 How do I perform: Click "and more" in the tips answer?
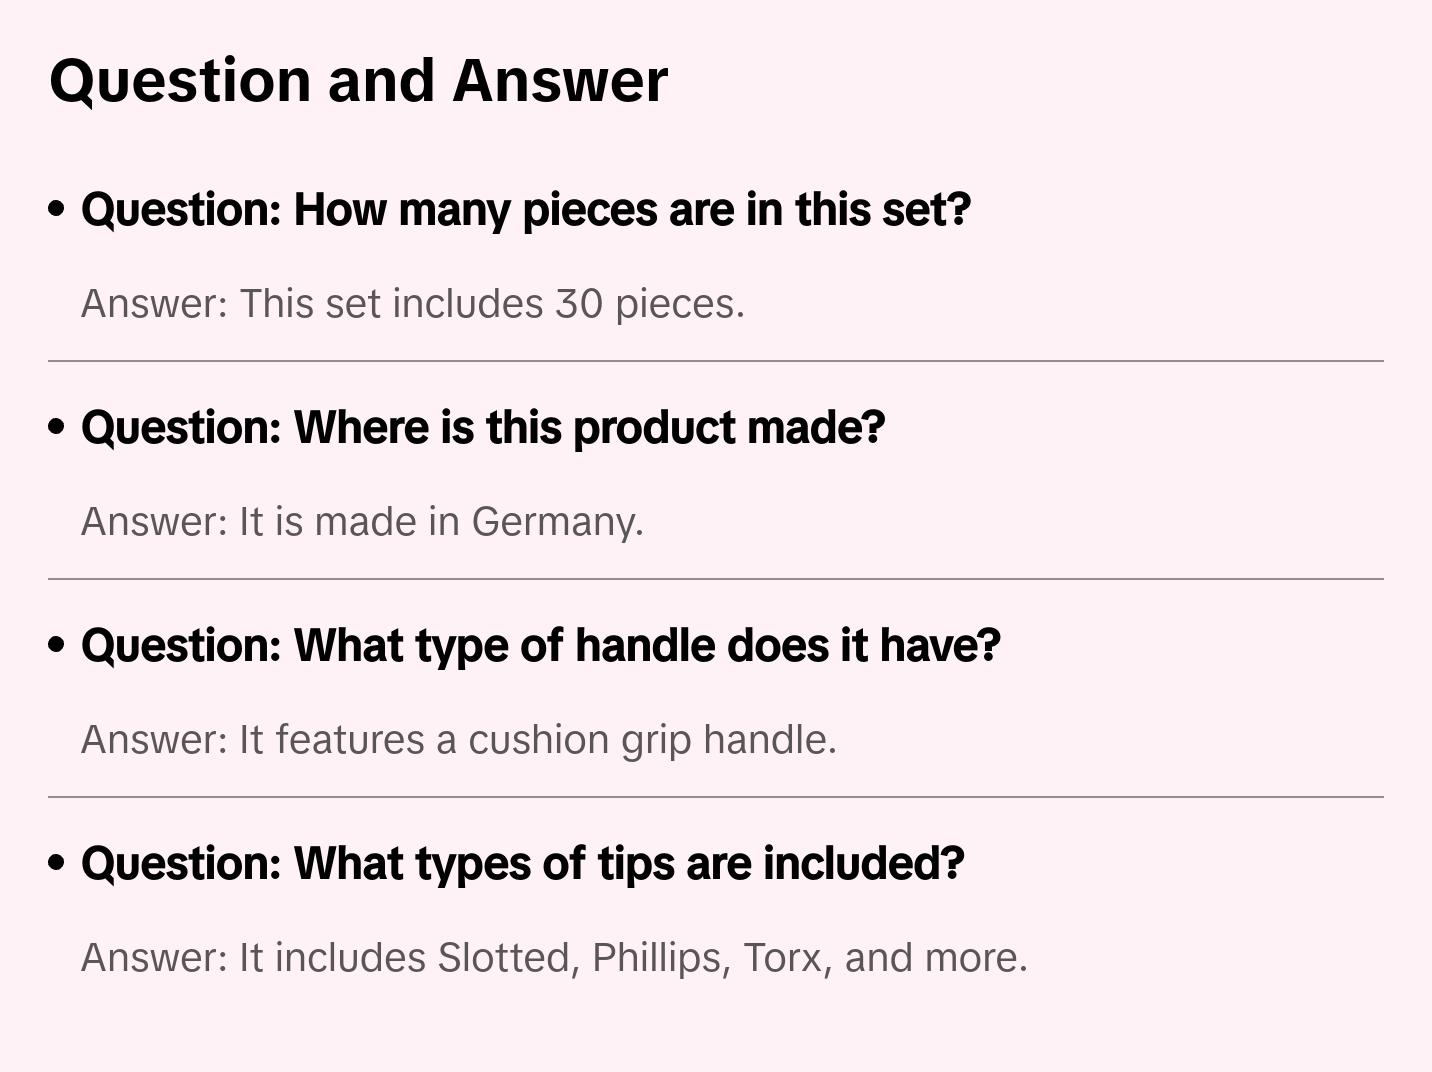(x=934, y=958)
